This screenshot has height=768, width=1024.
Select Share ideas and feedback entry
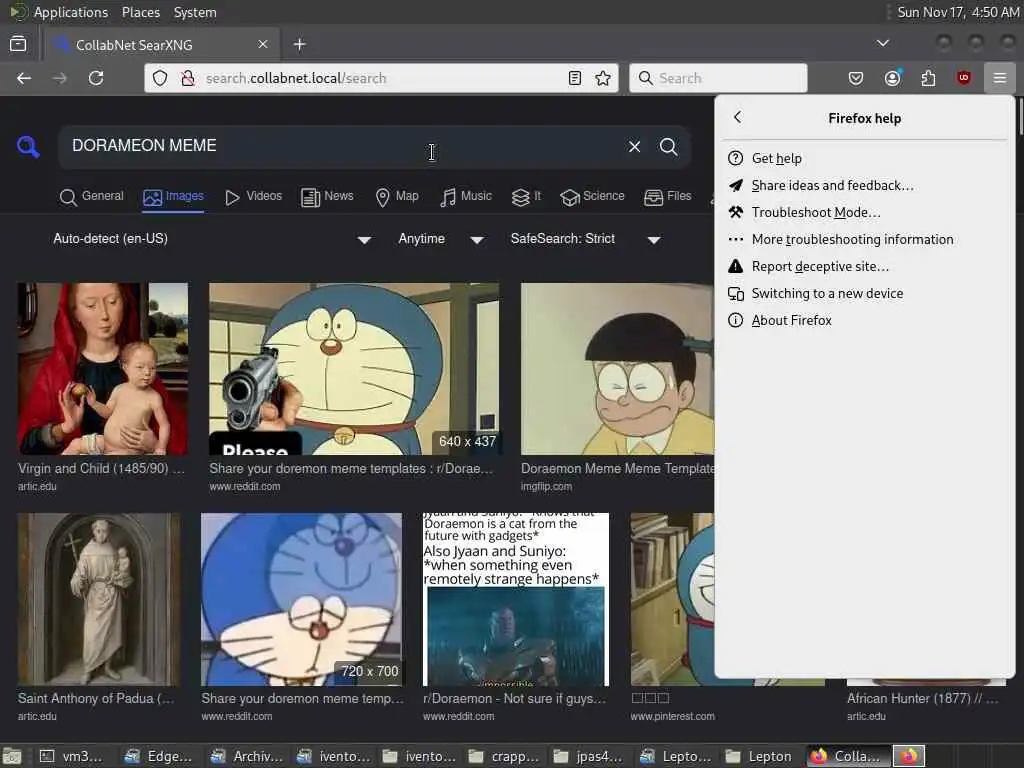(x=865, y=185)
